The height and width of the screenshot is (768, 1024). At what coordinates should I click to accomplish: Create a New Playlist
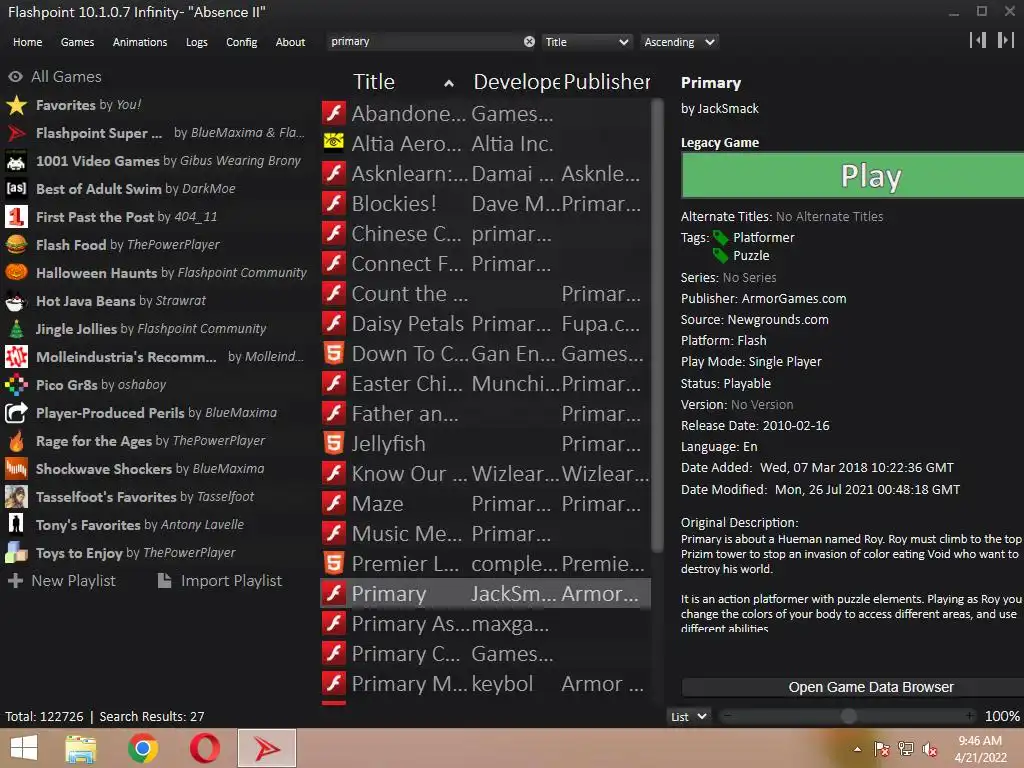tap(62, 581)
